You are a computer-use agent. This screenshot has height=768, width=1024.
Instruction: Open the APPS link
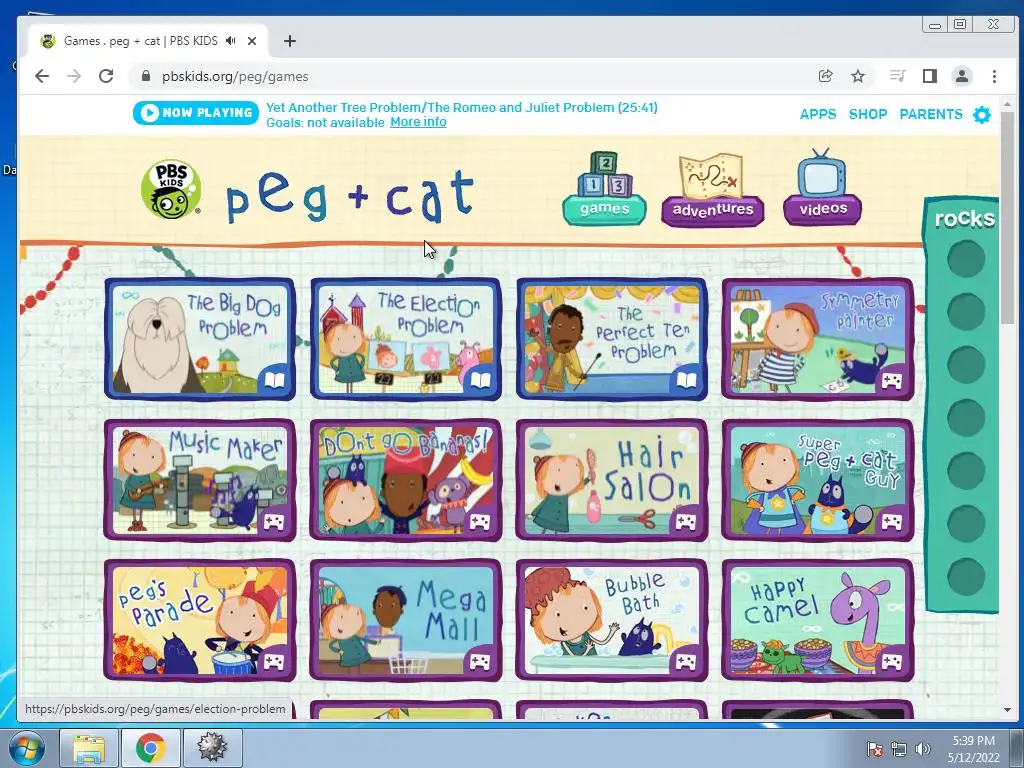[x=818, y=114]
